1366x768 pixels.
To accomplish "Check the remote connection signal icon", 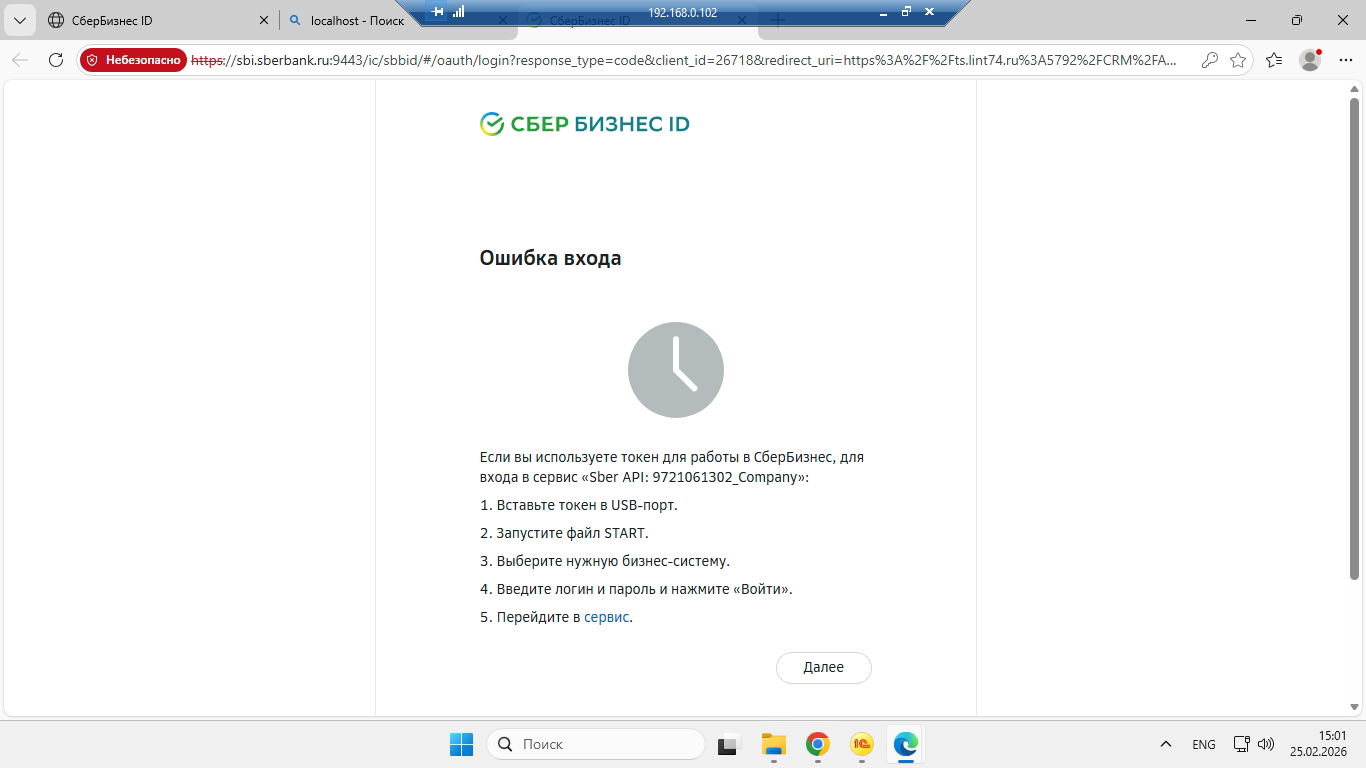I will [x=458, y=12].
